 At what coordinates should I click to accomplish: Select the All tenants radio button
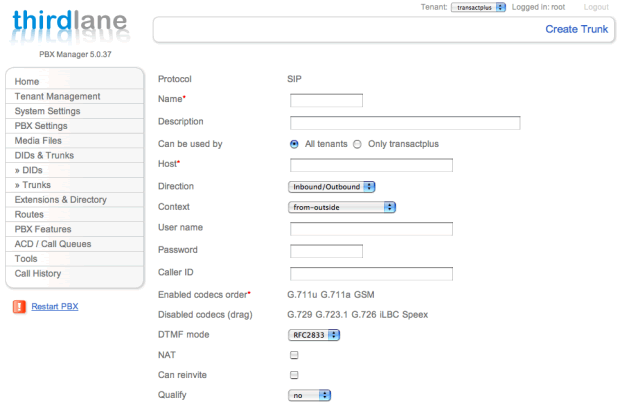coord(294,144)
